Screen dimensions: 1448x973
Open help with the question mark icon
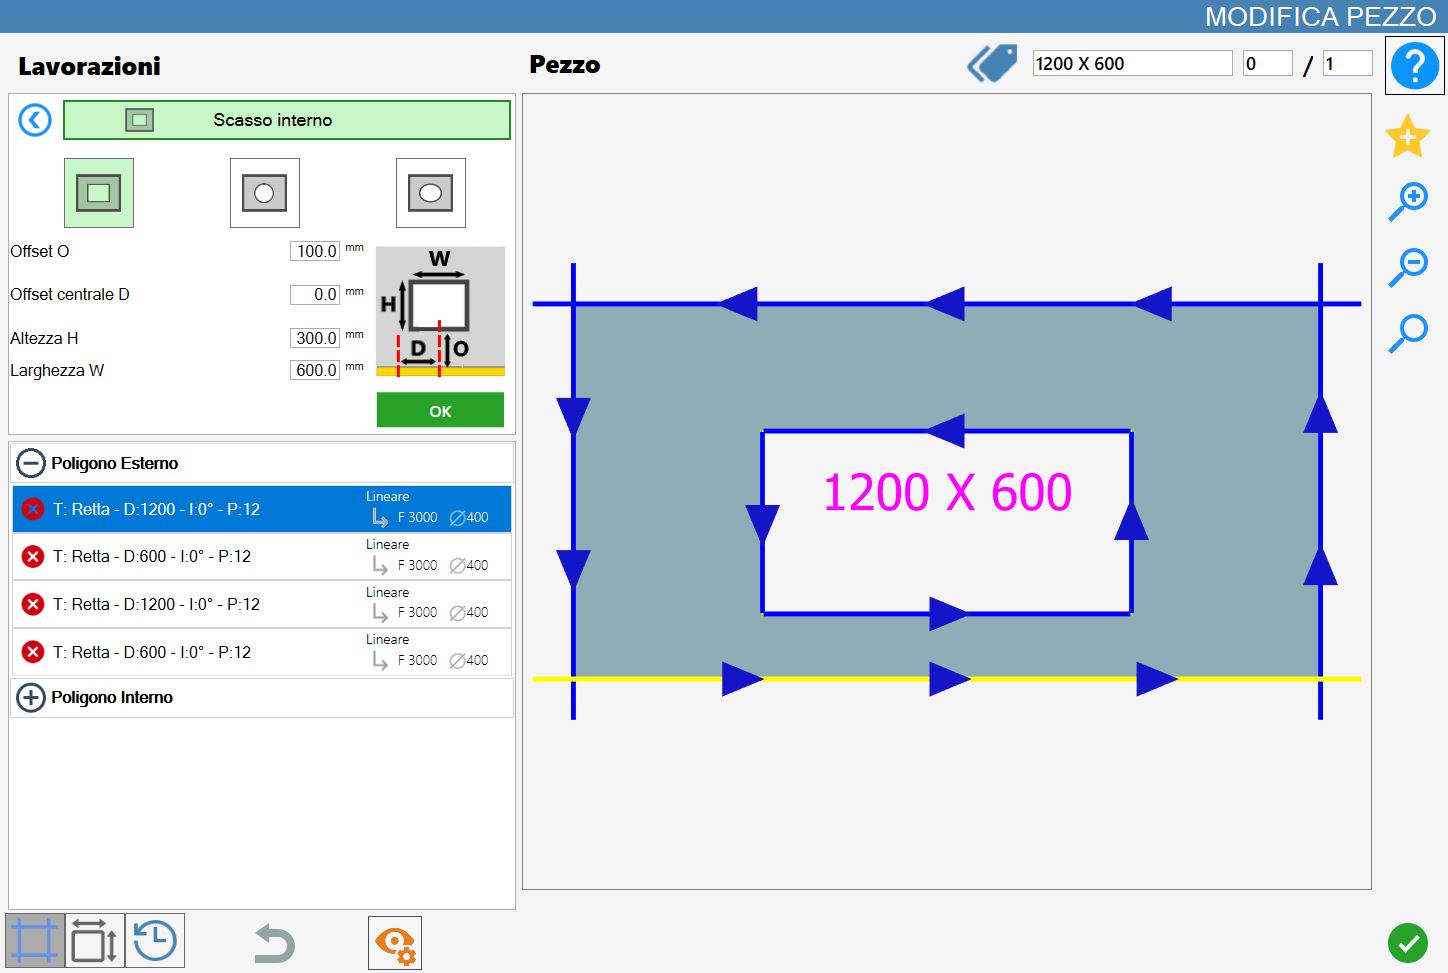pos(1414,66)
